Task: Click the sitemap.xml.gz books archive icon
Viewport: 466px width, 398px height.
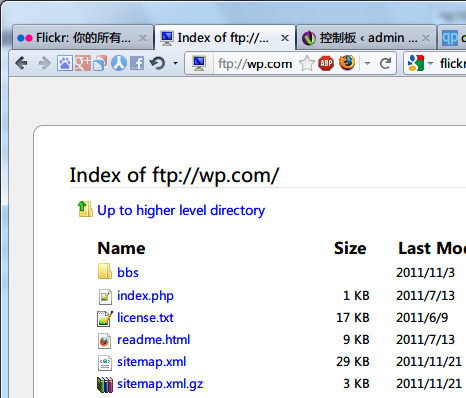Action: [105, 385]
